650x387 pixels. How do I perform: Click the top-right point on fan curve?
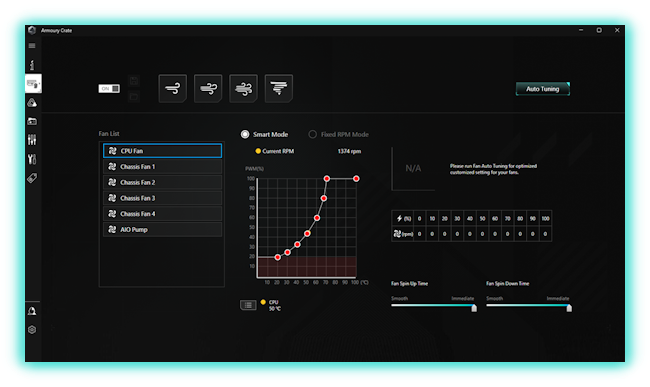tap(356, 179)
